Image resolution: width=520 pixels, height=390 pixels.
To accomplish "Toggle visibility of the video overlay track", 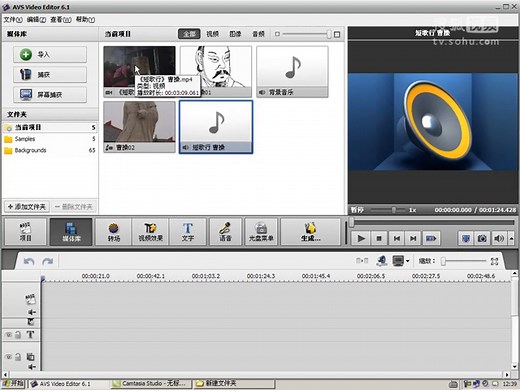I will coord(8,357).
